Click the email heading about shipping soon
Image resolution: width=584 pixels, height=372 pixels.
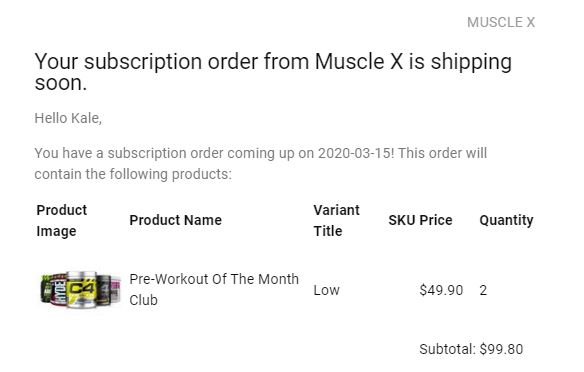point(273,71)
